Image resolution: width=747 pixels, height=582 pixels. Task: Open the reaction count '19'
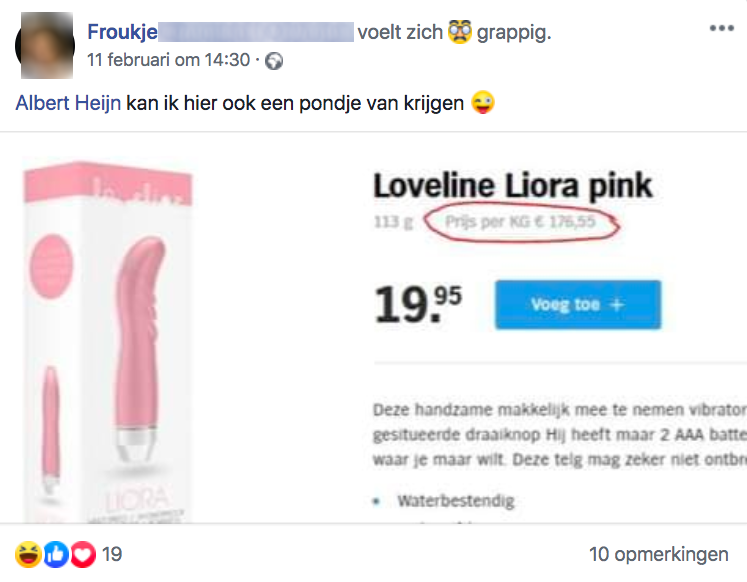[x=111, y=553]
